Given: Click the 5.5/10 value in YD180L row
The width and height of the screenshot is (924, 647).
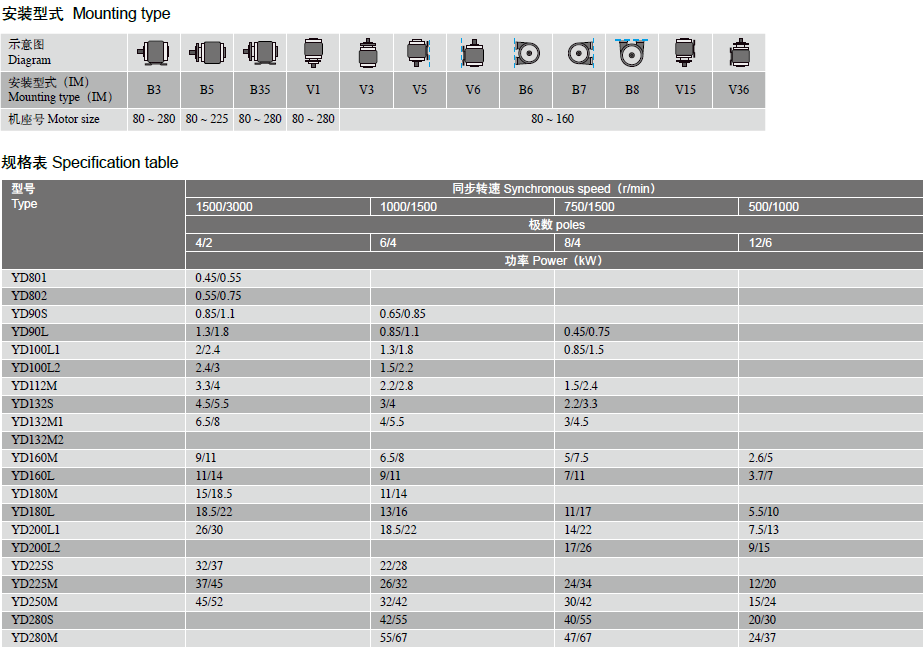Looking at the screenshot, I should [x=764, y=512].
